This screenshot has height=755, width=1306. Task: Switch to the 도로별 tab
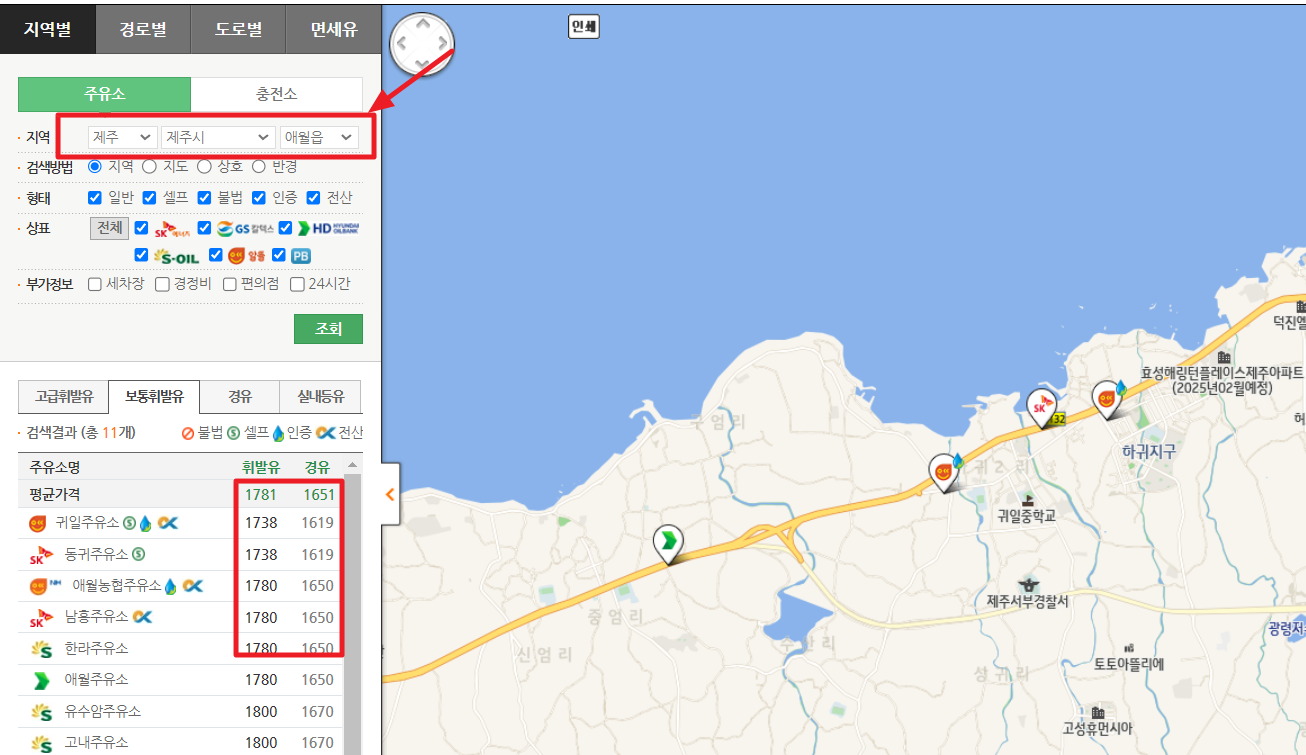(x=238, y=29)
